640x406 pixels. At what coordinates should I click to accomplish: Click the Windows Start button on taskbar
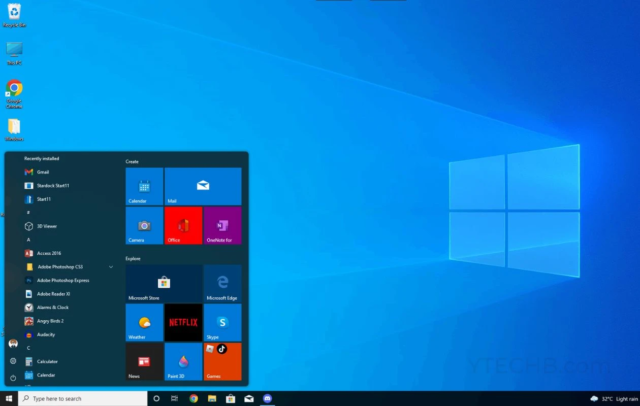point(9,399)
